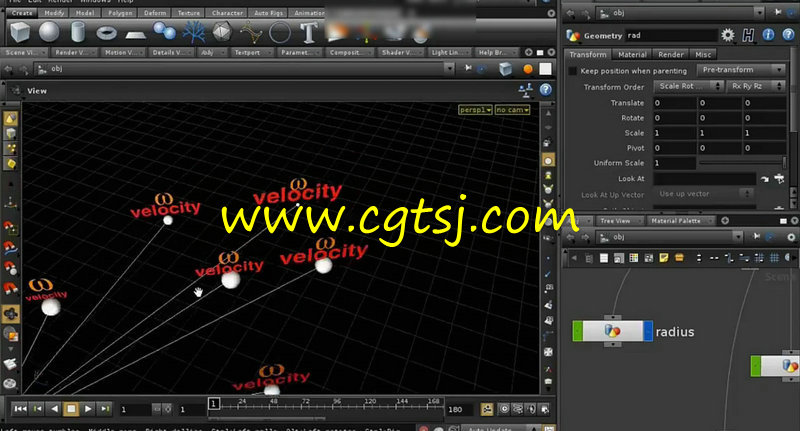Image resolution: width=800 pixels, height=431 pixels.
Task: Select the Platonic Solids shelf tool
Action: (221, 32)
